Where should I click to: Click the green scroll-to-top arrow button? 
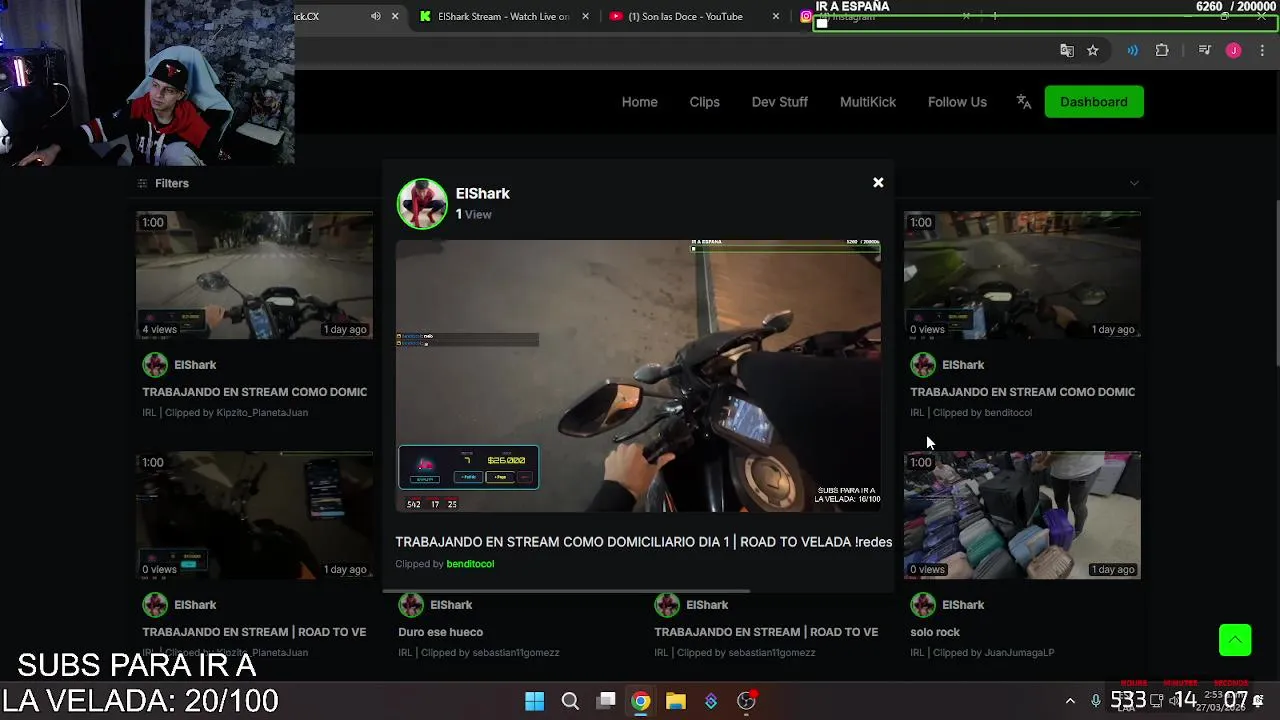[x=1235, y=640]
